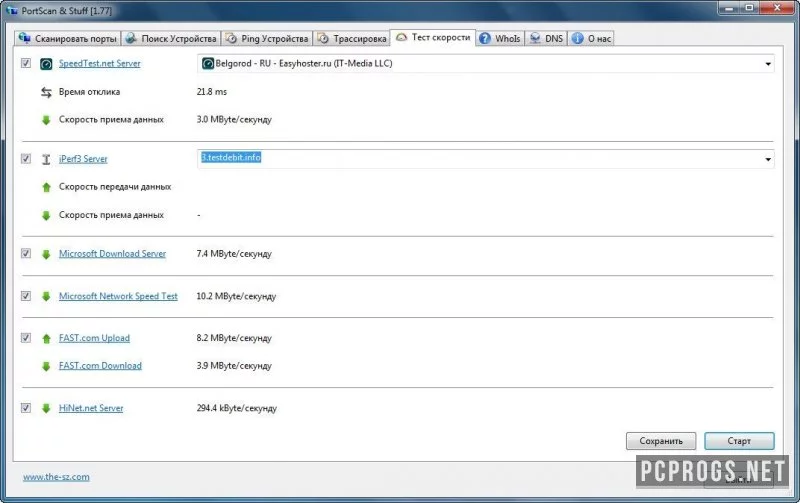Image resolution: width=800 pixels, height=503 pixels.
Task: Open the Microsoft Download Server link
Action: click(x=112, y=254)
